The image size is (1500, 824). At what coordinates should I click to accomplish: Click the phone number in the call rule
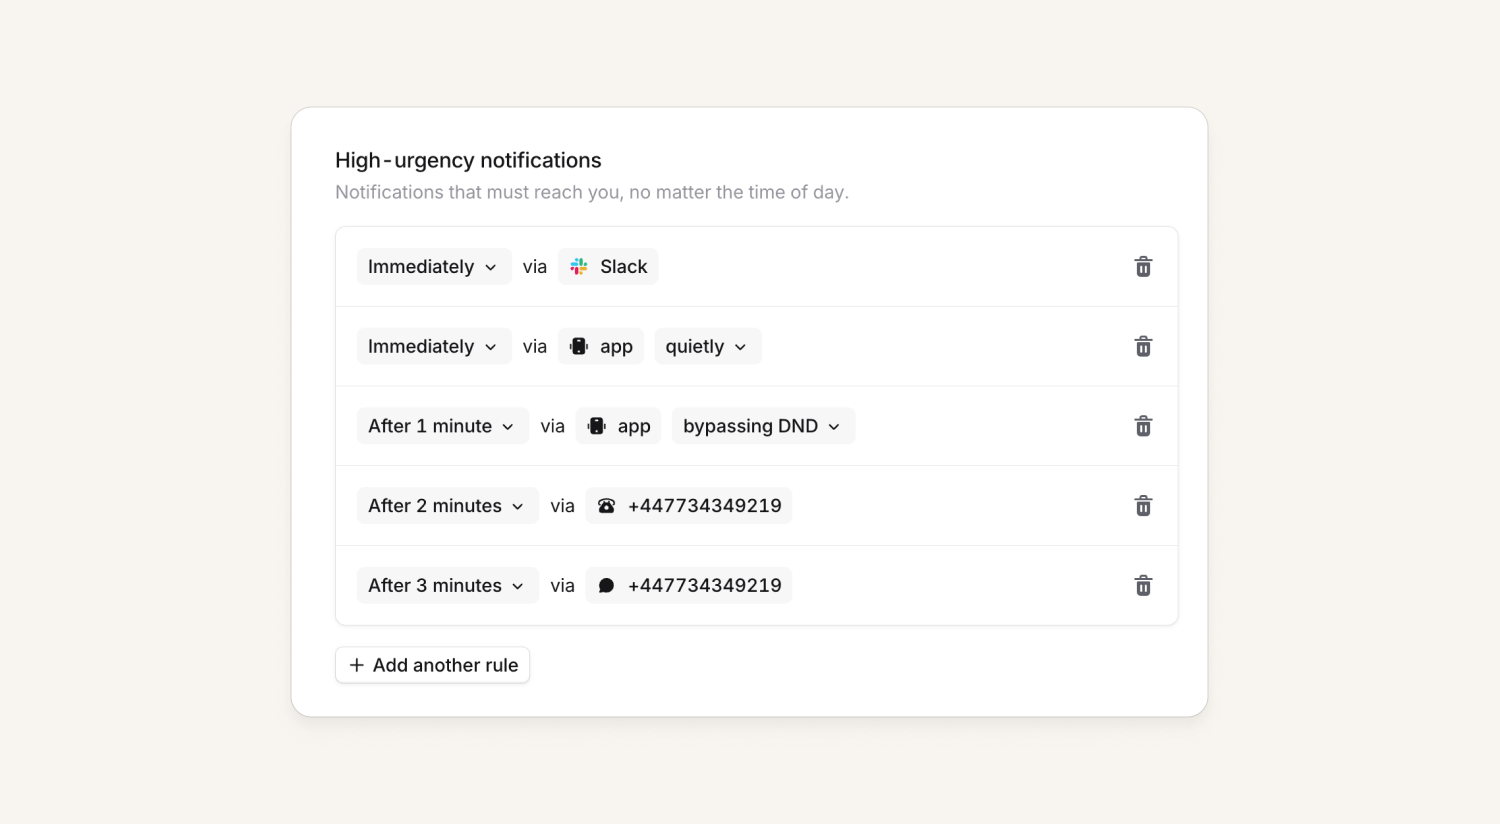(704, 506)
